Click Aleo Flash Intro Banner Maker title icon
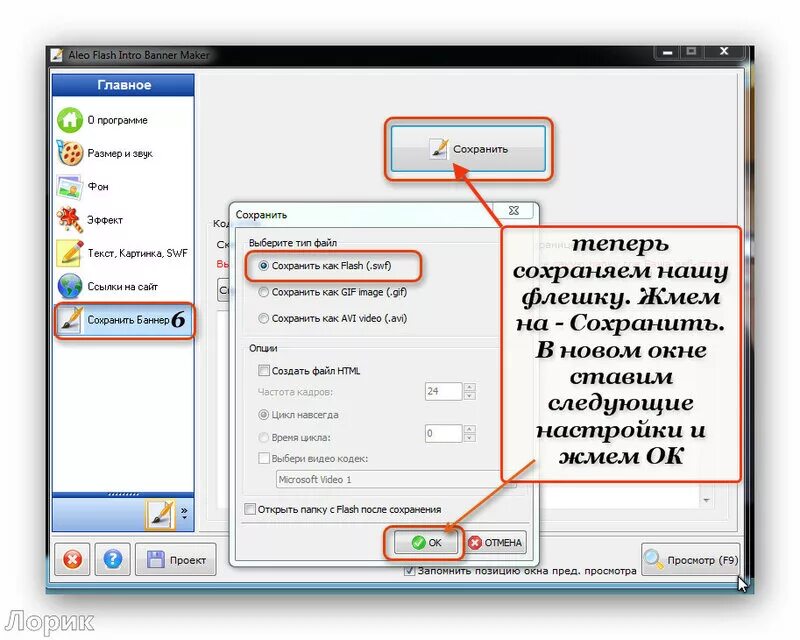 point(57,55)
